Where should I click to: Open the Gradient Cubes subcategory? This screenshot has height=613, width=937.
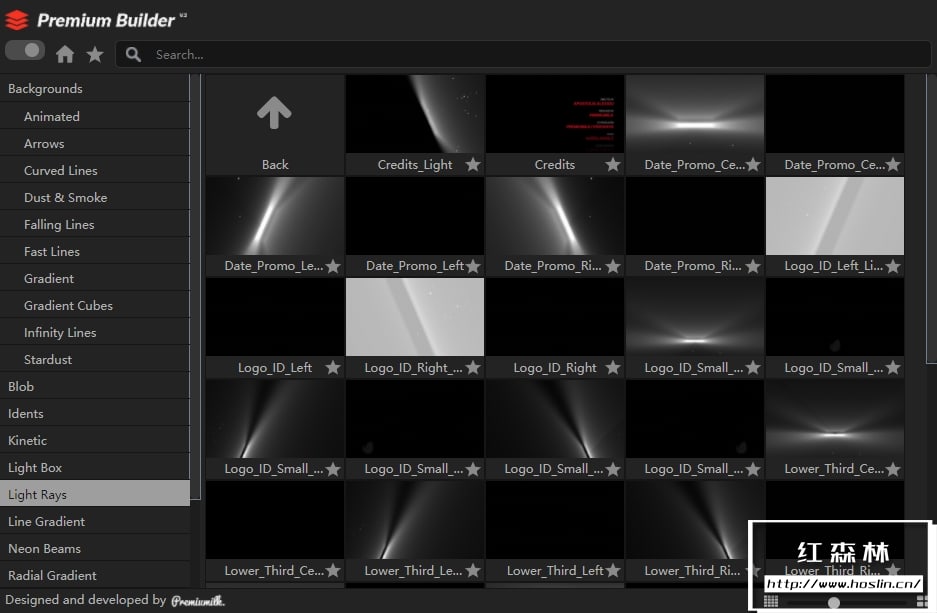95,305
